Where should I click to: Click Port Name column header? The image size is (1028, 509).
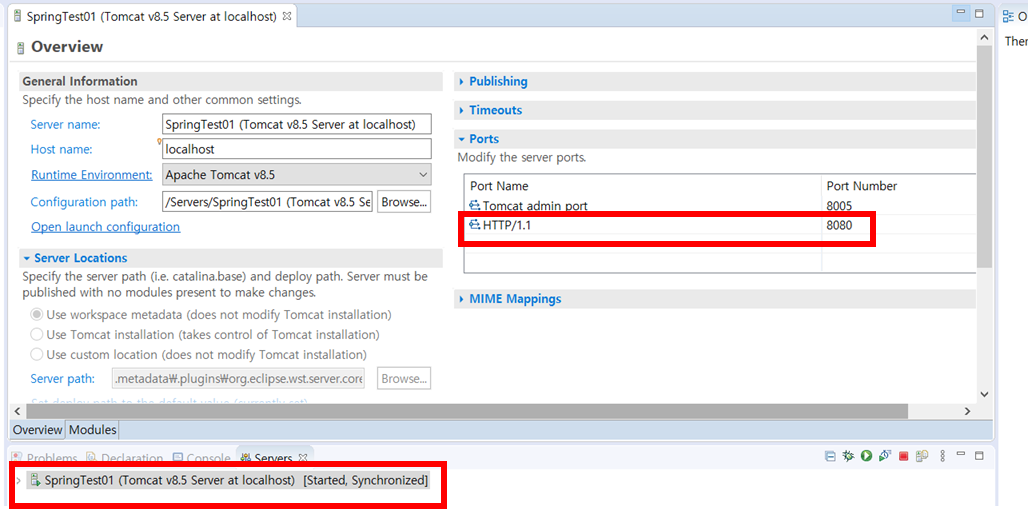tap(642, 186)
